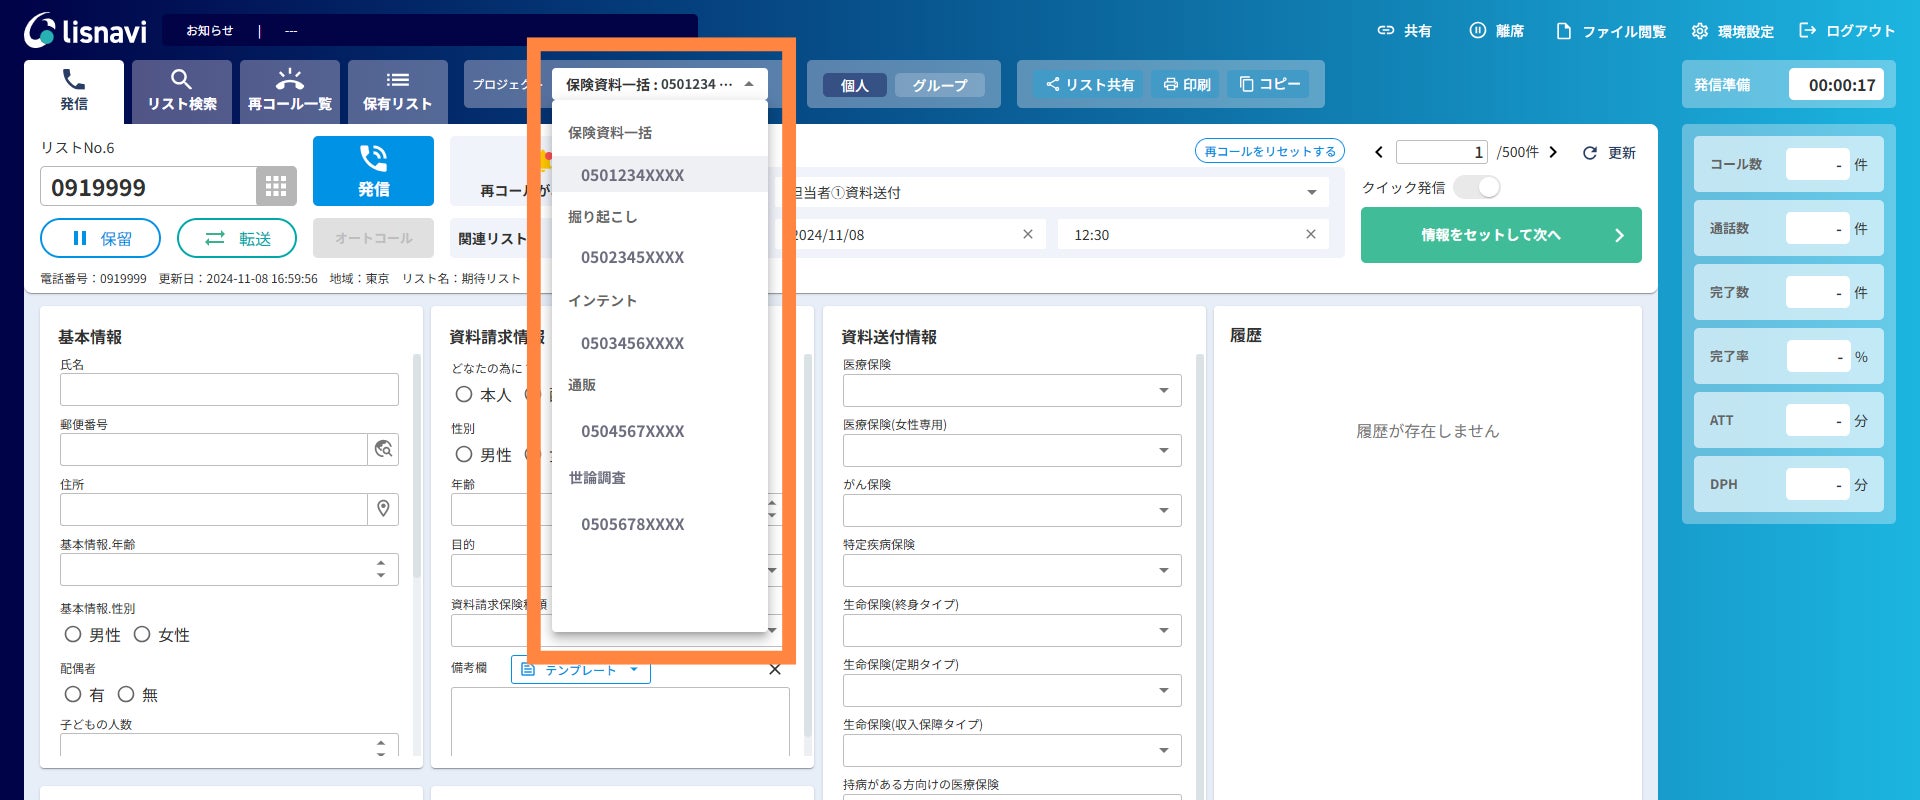Screen dimensions: 1920x800
Task: Open the がん保険 dropdown
Action: pos(1012,510)
